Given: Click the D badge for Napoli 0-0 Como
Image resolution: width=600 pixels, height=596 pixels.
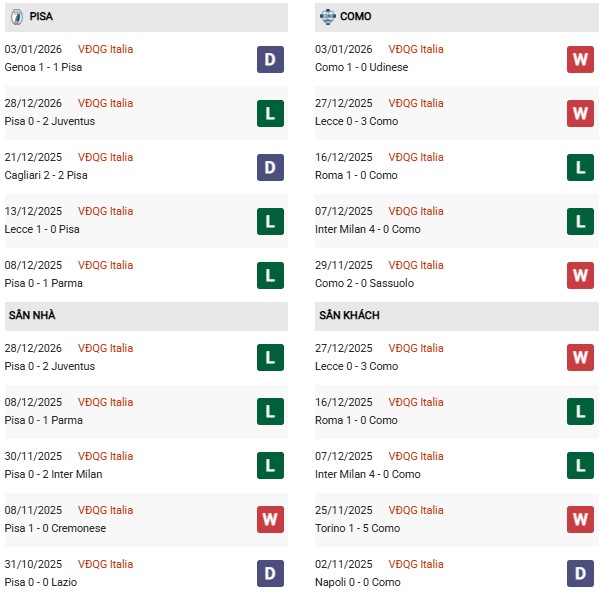Looking at the screenshot, I should click(580, 574).
